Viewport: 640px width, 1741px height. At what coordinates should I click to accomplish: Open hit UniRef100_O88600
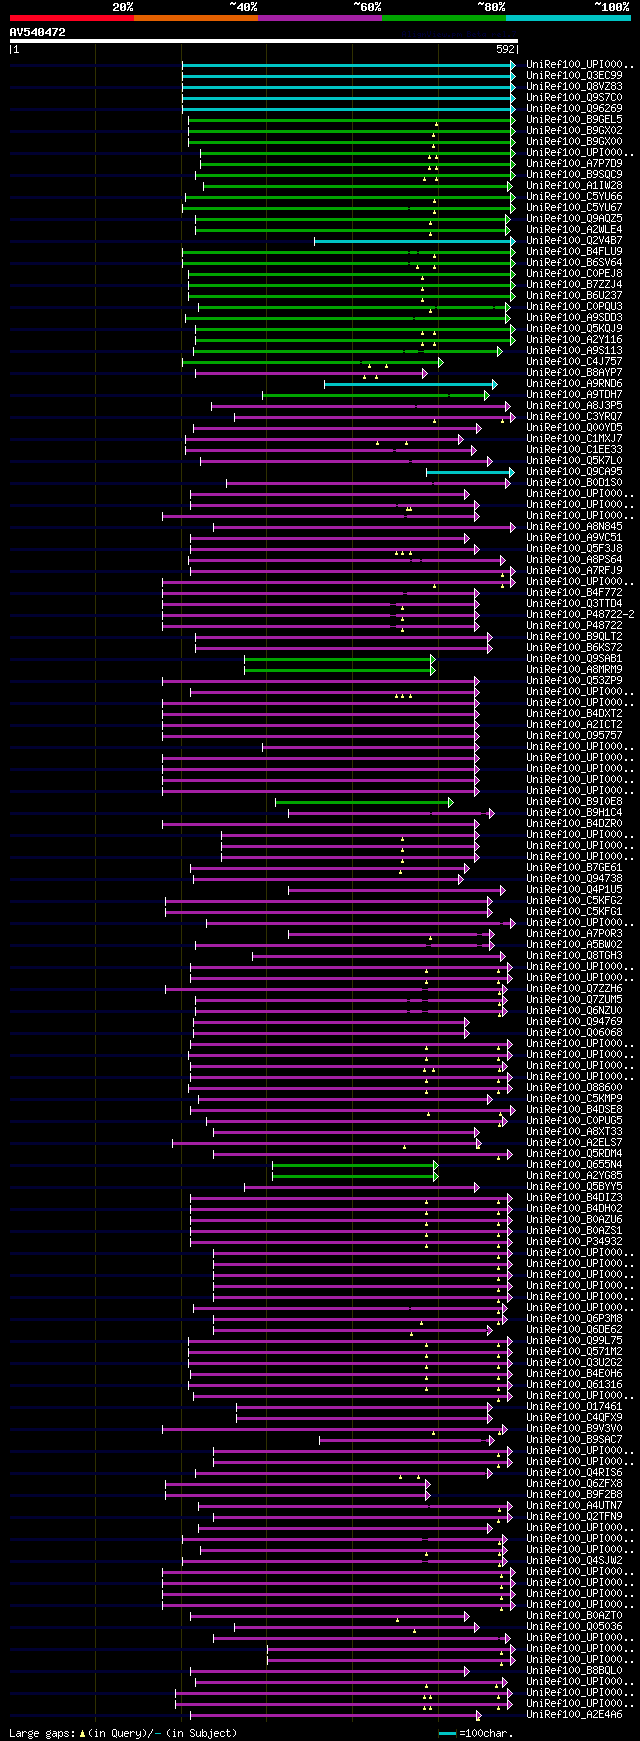pos(574,1087)
